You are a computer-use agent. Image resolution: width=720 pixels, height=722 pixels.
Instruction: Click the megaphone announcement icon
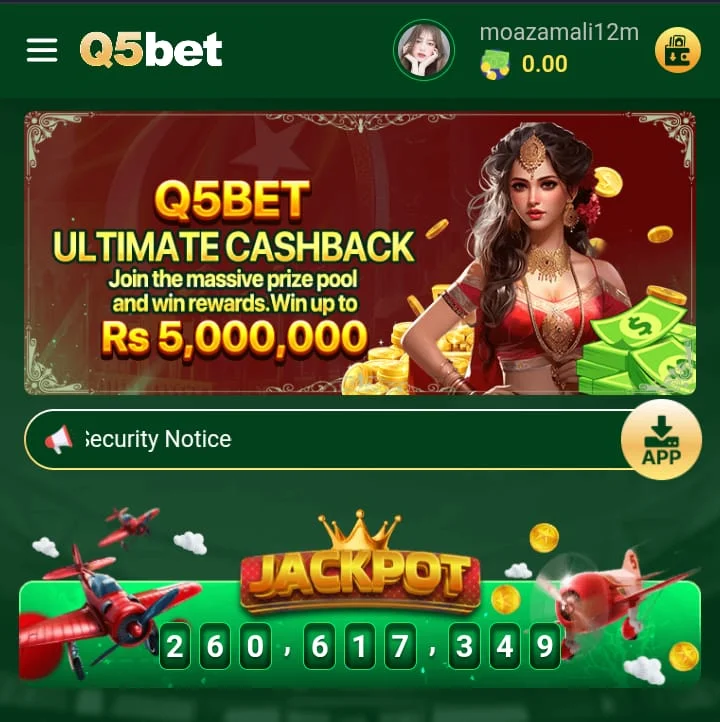click(x=58, y=439)
